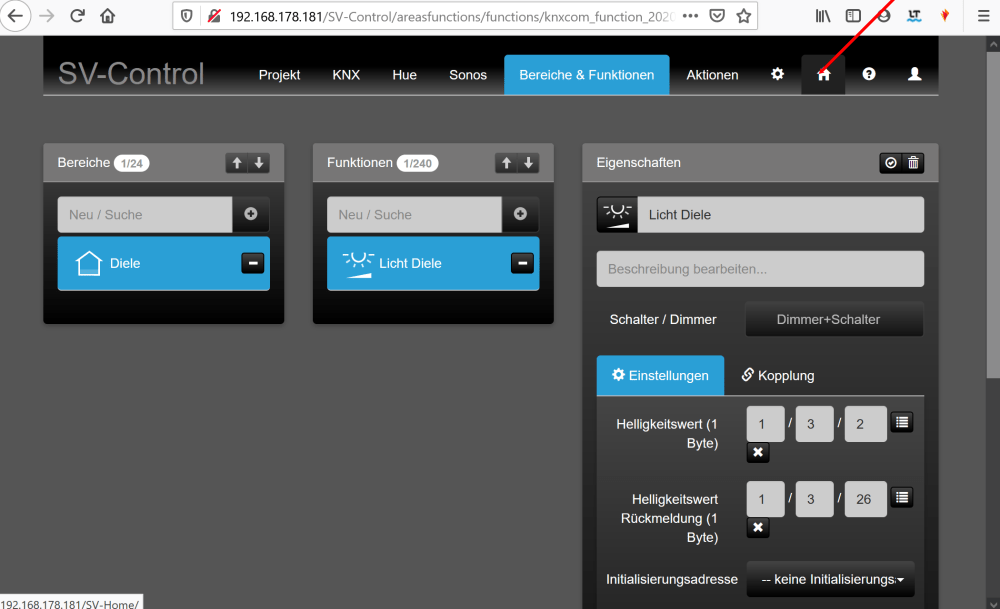Image resolution: width=1000 pixels, height=609 pixels.
Task: Change function icon next to Licht Diele name
Action: pyautogui.click(x=617, y=214)
